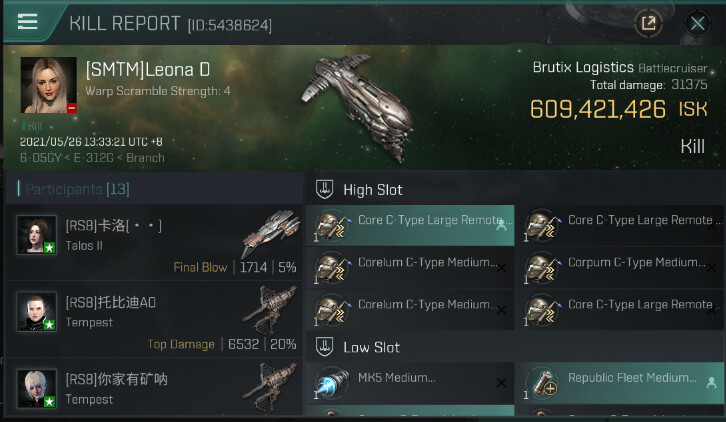
Task: Select participant 托比迪AO flying Tempest
Action: [x=154, y=319]
